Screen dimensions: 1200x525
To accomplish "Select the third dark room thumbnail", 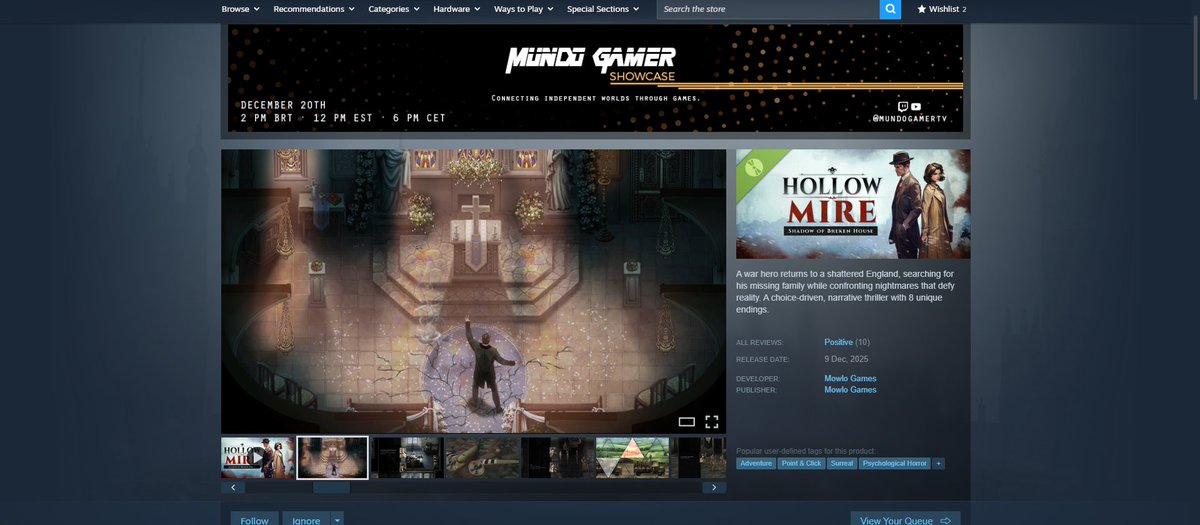I will pos(408,457).
